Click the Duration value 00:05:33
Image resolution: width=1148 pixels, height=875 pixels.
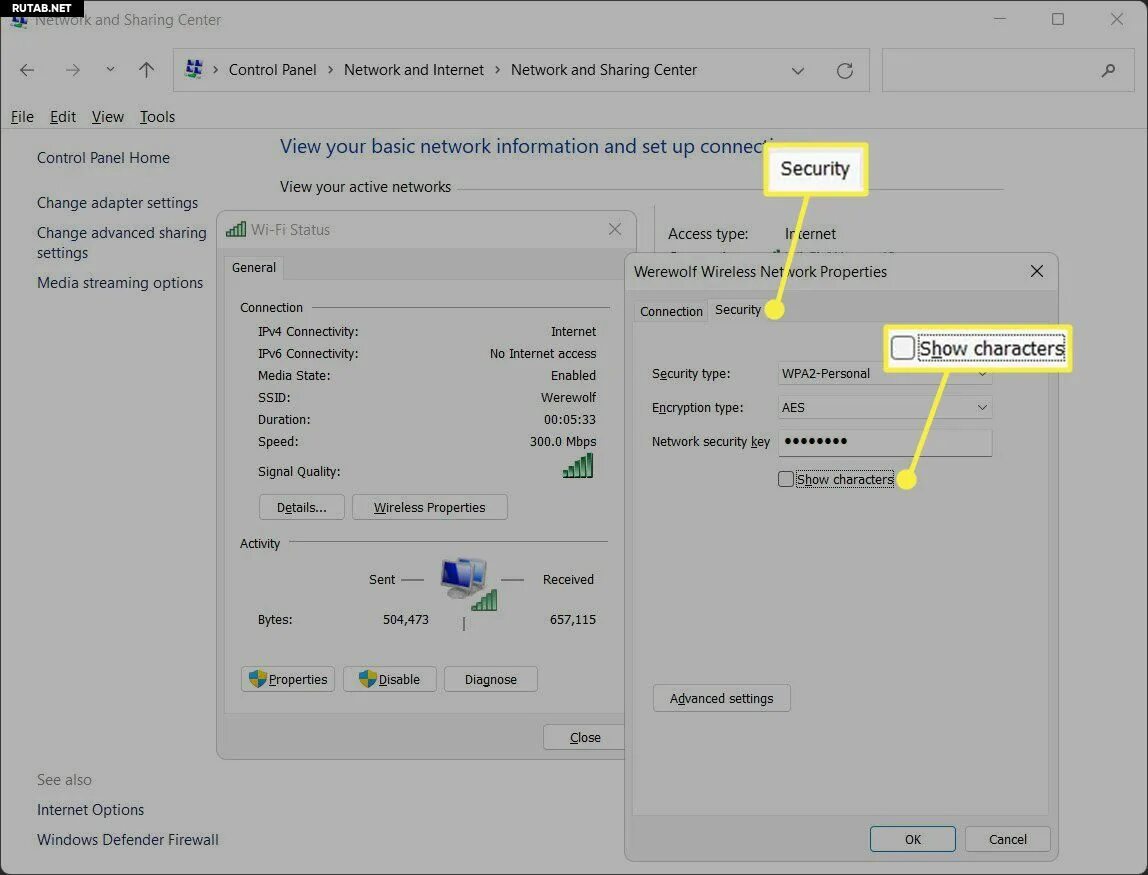570,420
